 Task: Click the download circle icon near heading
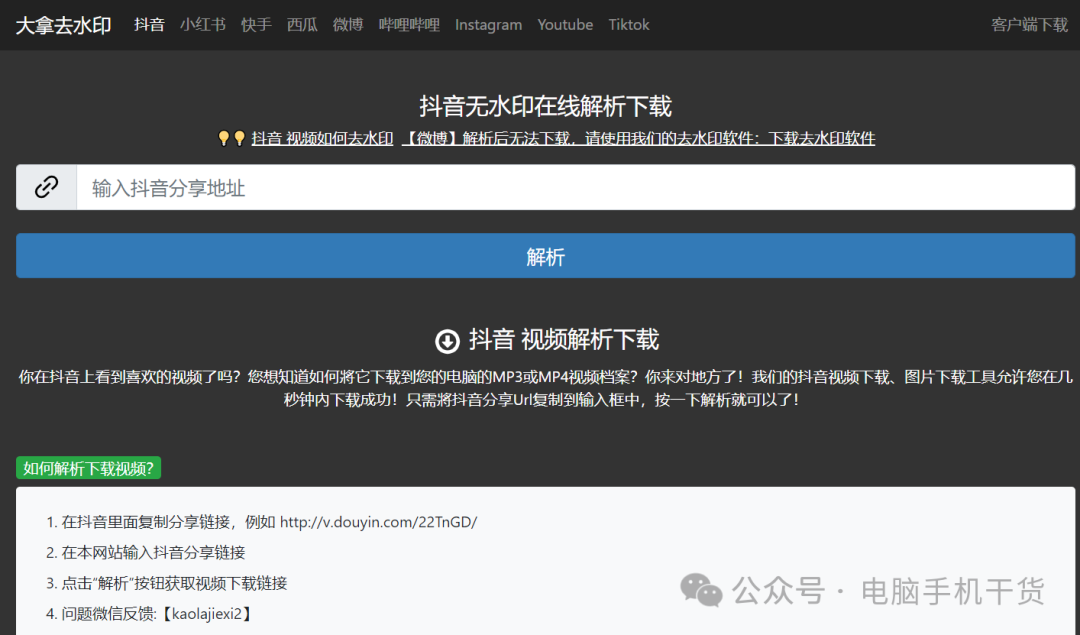click(x=447, y=340)
